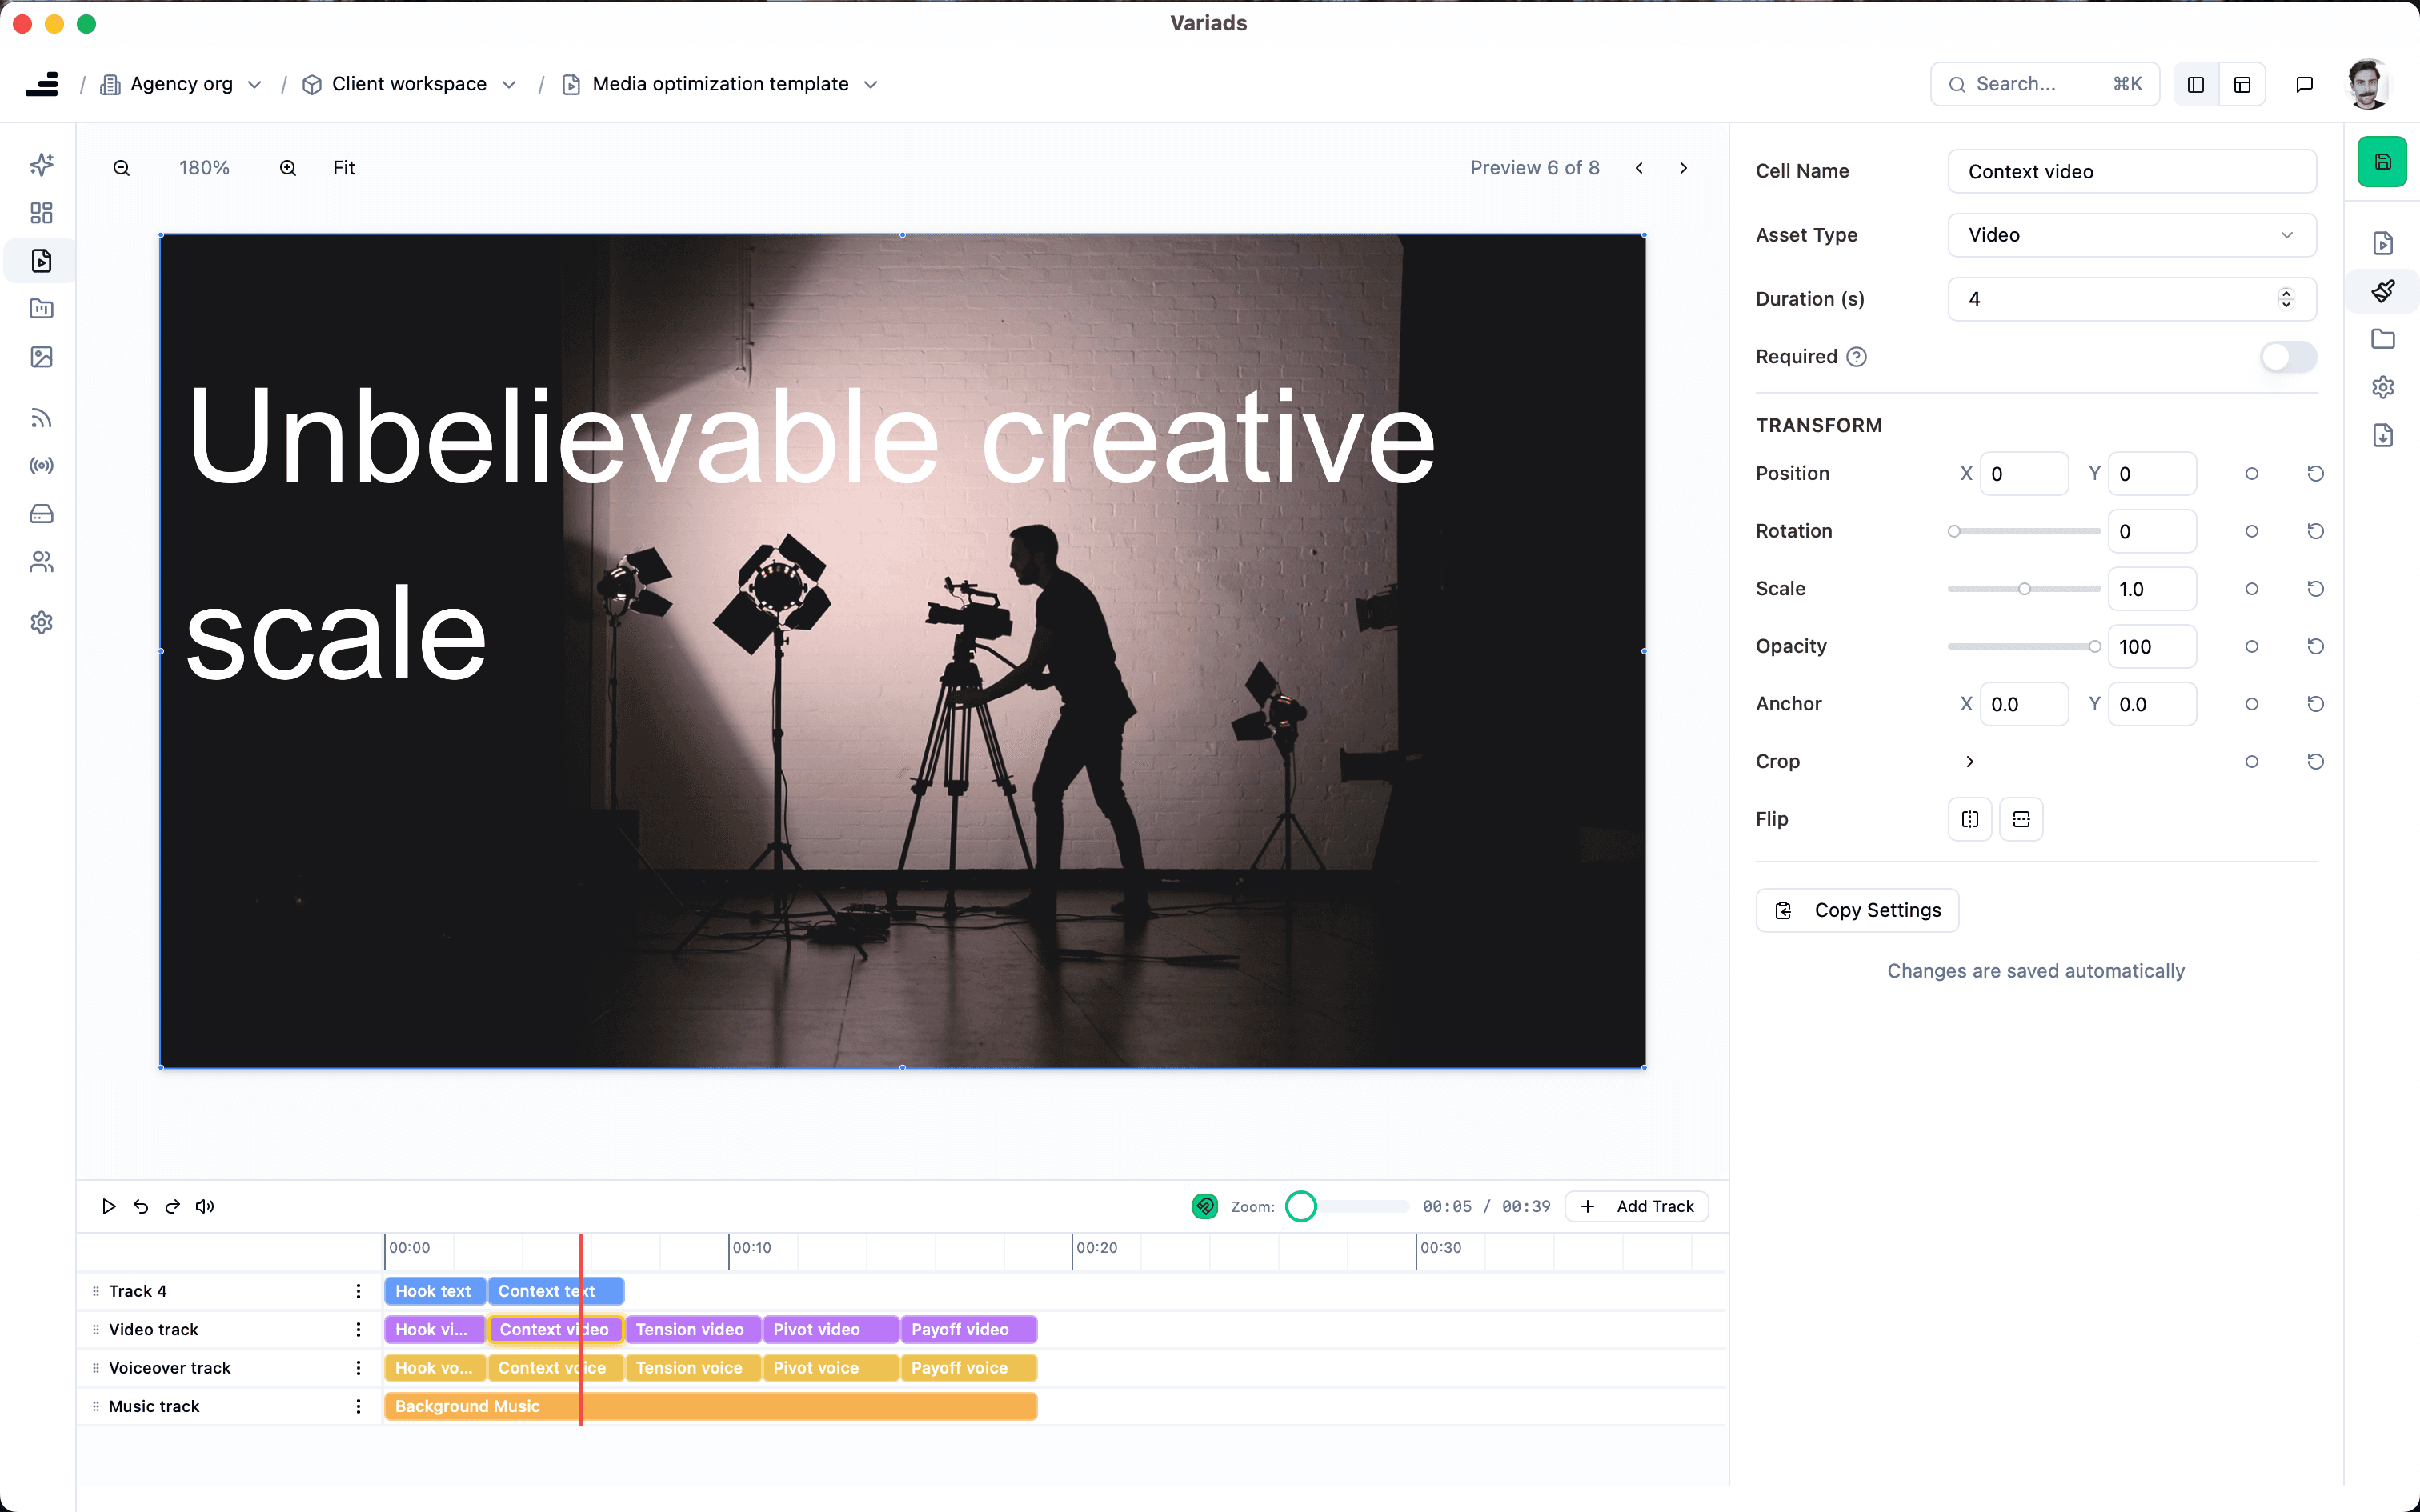The height and width of the screenshot is (1512, 2420).
Task: Open the dashboard grid panel
Action: coord(41,212)
